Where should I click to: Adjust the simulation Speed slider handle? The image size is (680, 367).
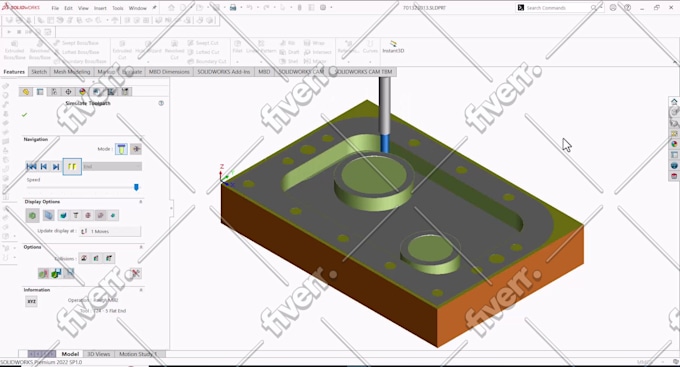[136, 187]
